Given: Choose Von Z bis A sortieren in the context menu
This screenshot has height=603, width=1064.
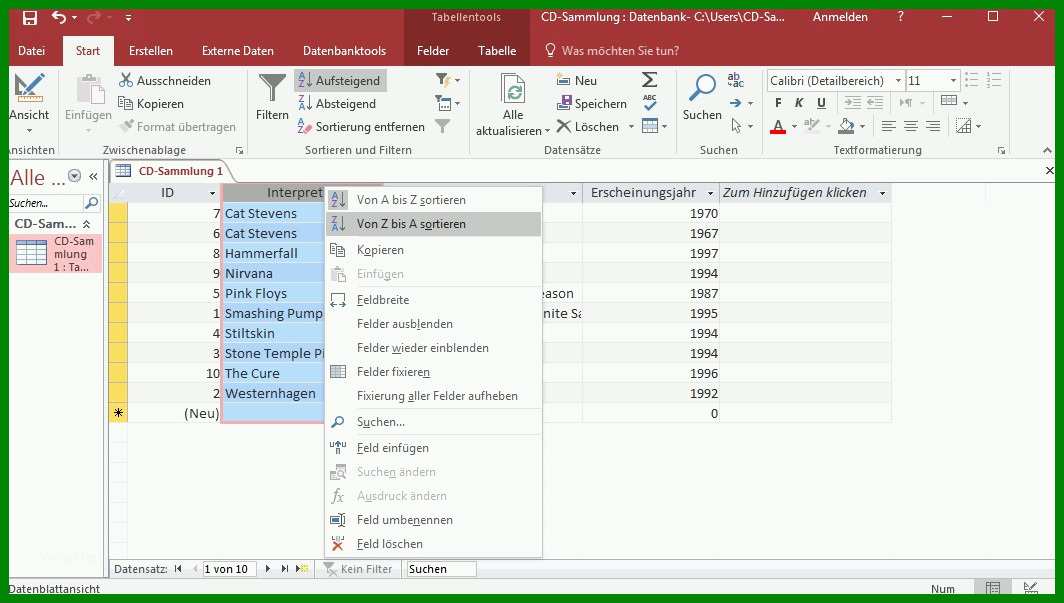Looking at the screenshot, I should pyautogui.click(x=434, y=224).
